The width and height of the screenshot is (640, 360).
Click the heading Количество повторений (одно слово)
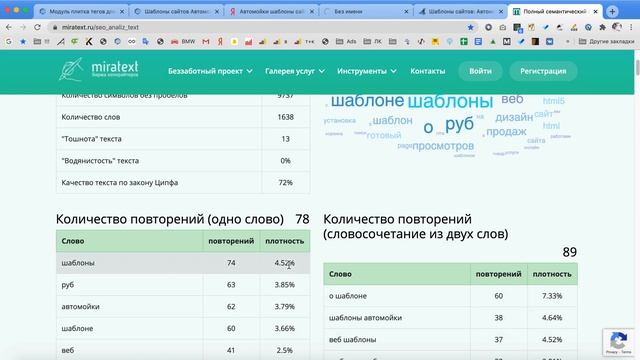point(170,219)
